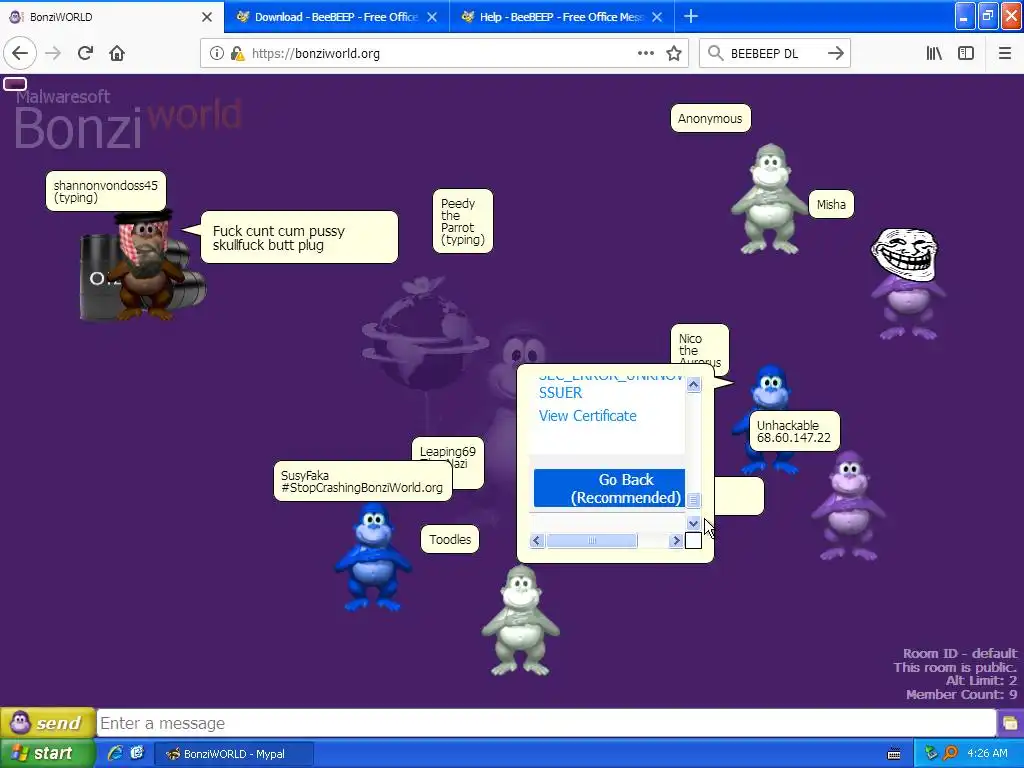Click the blue SusyFaka Bonzi character

373,556
